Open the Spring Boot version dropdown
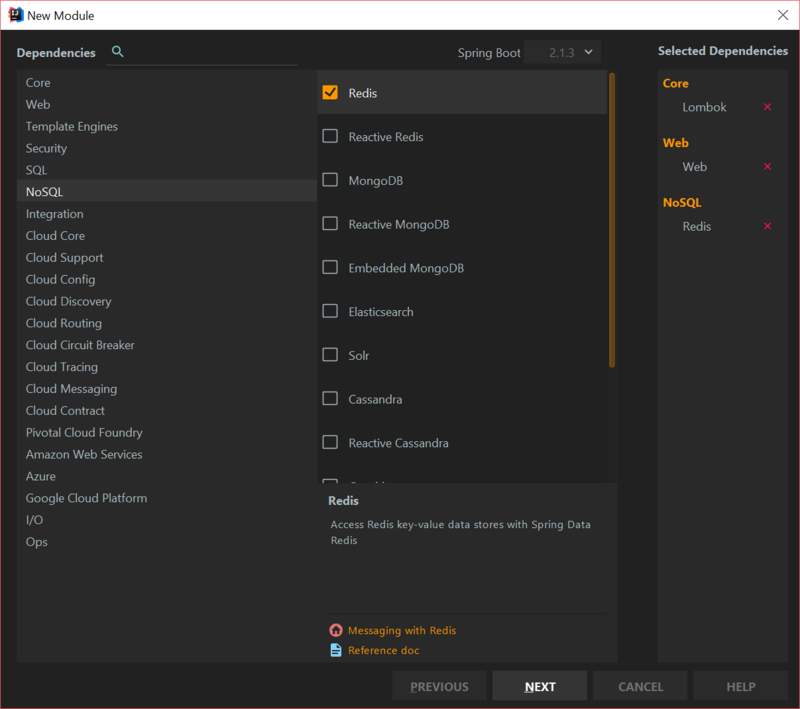The image size is (800, 709). pyautogui.click(x=561, y=53)
